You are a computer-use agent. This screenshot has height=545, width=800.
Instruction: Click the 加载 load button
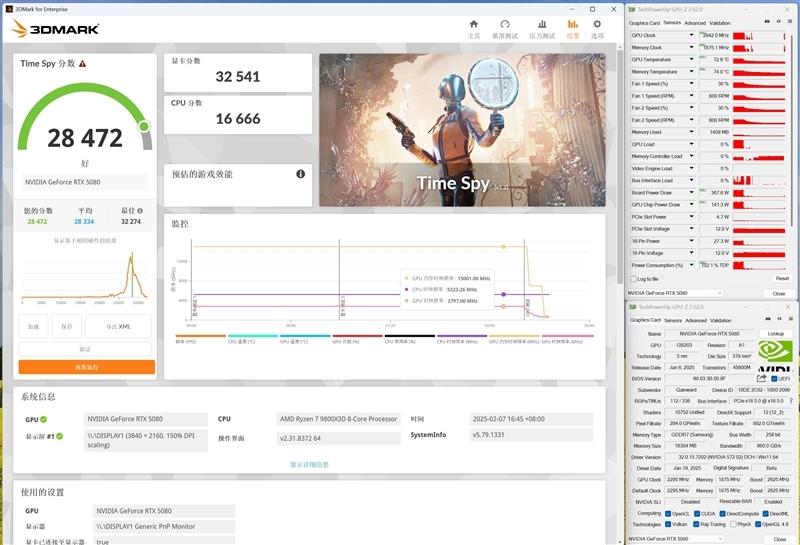(34, 327)
